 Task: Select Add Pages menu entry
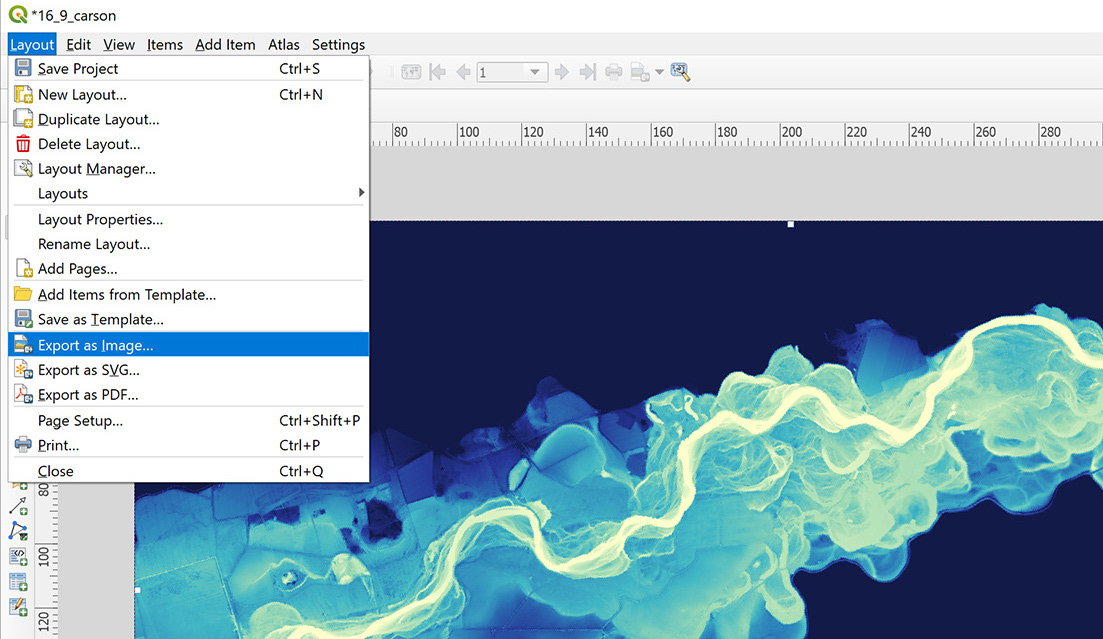coord(189,269)
